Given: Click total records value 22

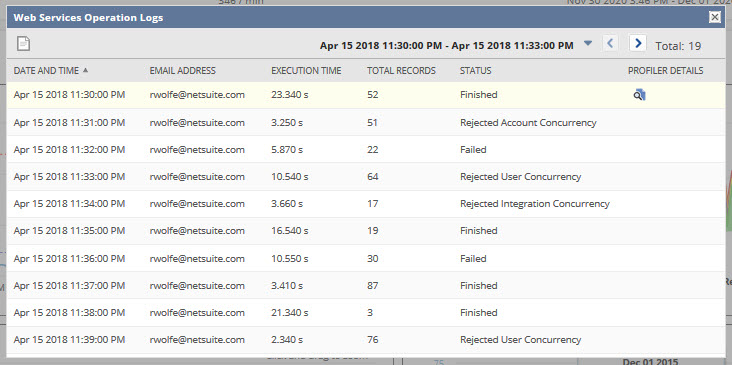Looking at the screenshot, I should tap(373, 150).
